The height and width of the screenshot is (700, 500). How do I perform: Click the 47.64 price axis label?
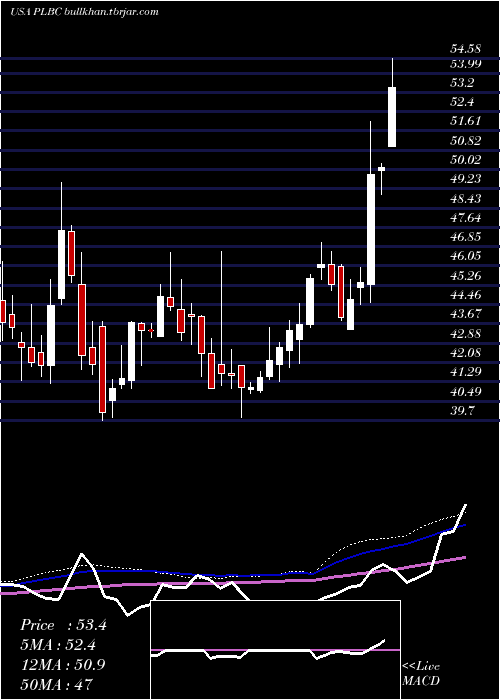click(465, 218)
